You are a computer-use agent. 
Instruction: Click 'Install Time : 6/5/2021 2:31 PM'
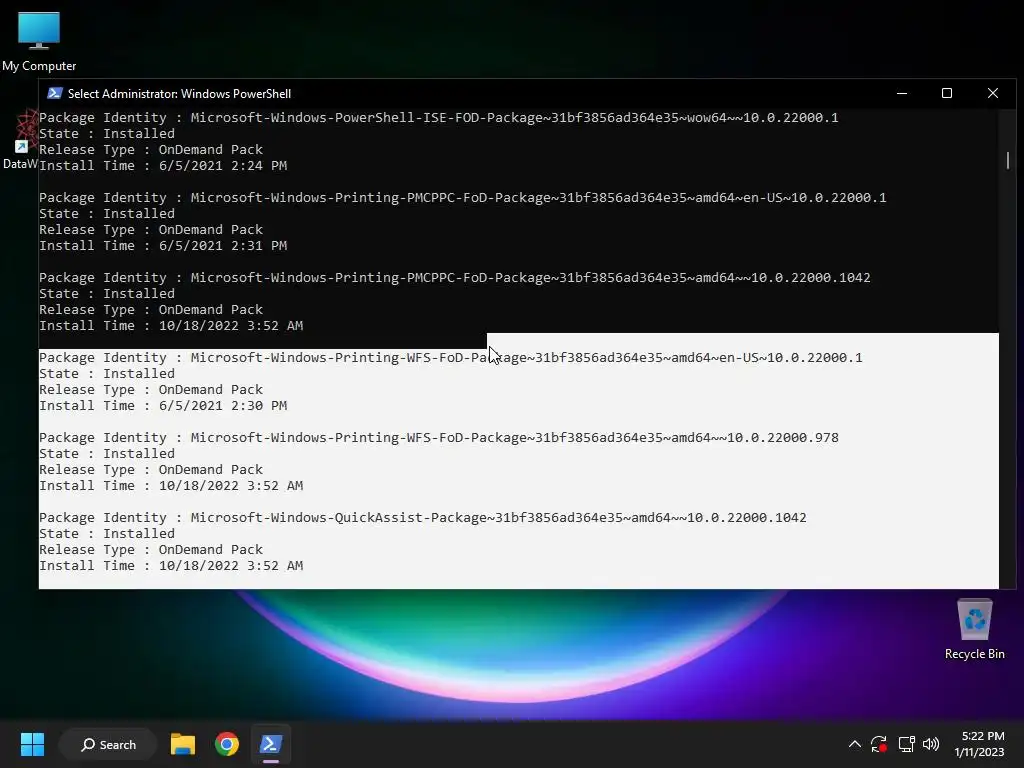pyautogui.click(x=163, y=246)
